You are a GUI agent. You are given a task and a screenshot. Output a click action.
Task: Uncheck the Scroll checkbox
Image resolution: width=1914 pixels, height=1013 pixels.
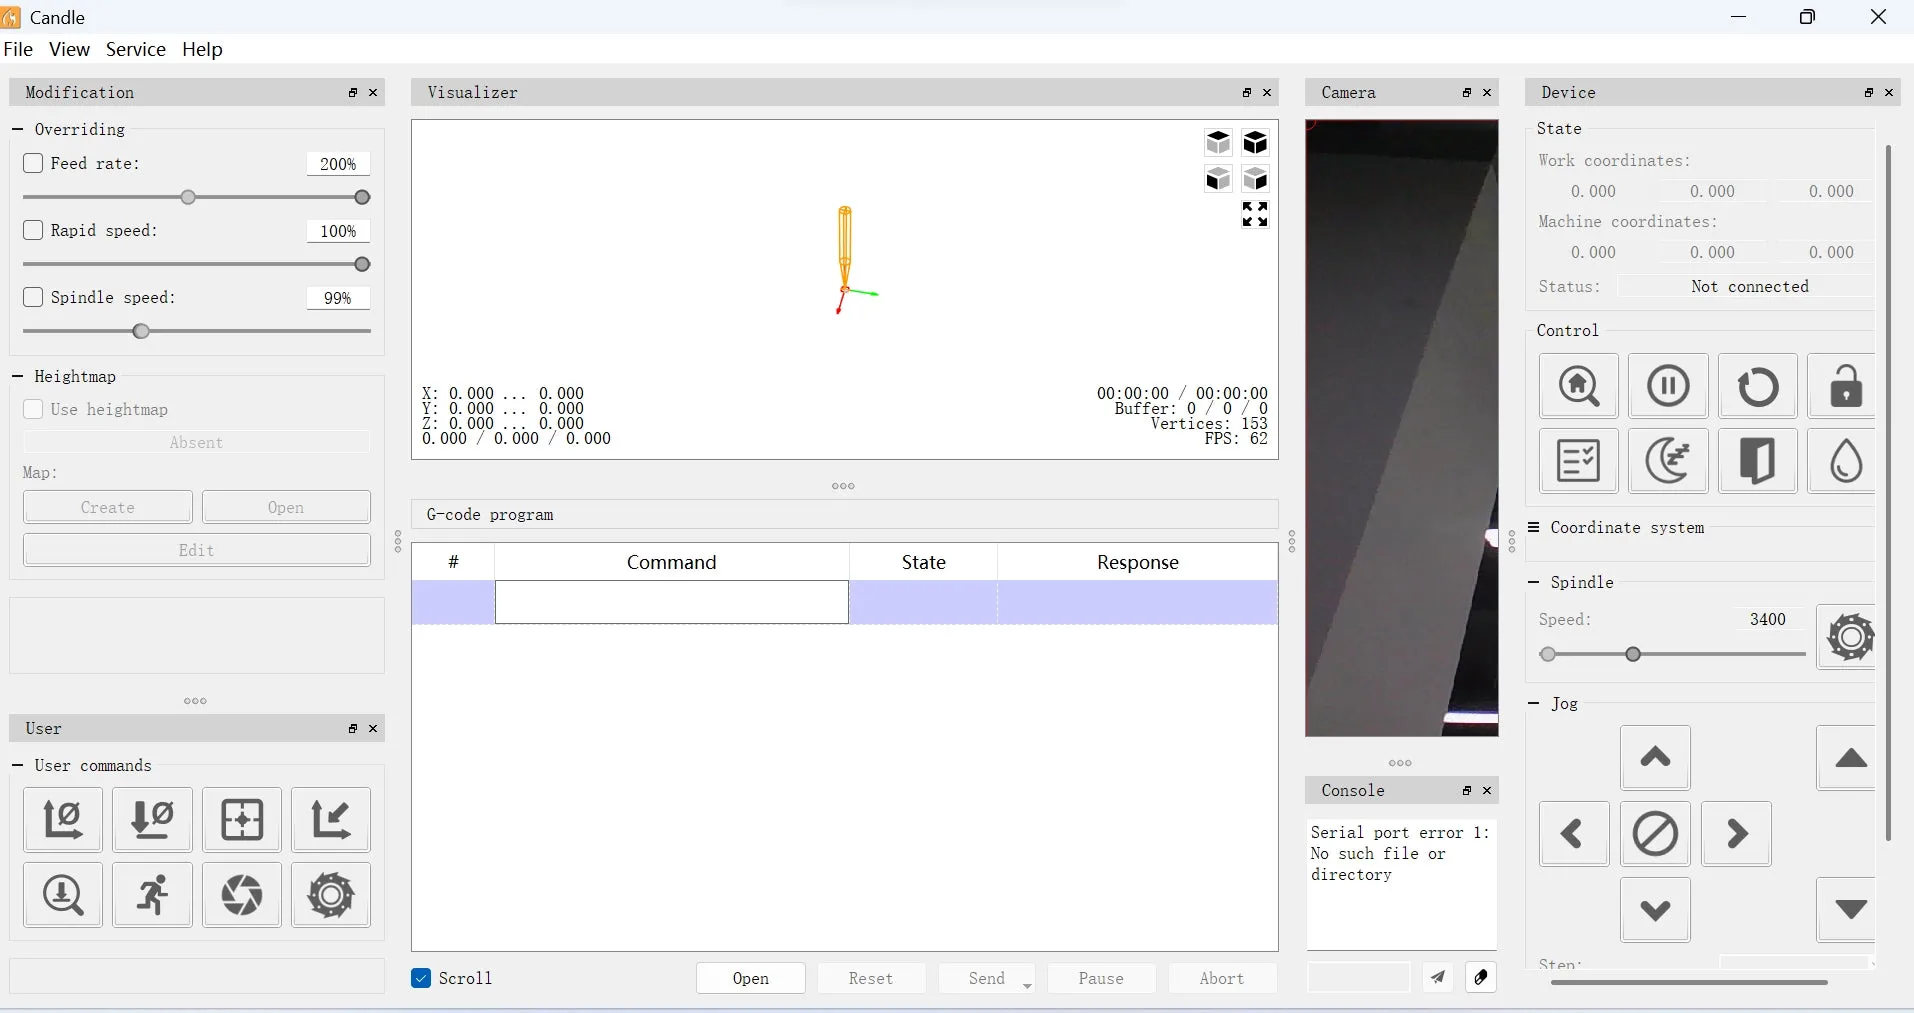[421, 978]
